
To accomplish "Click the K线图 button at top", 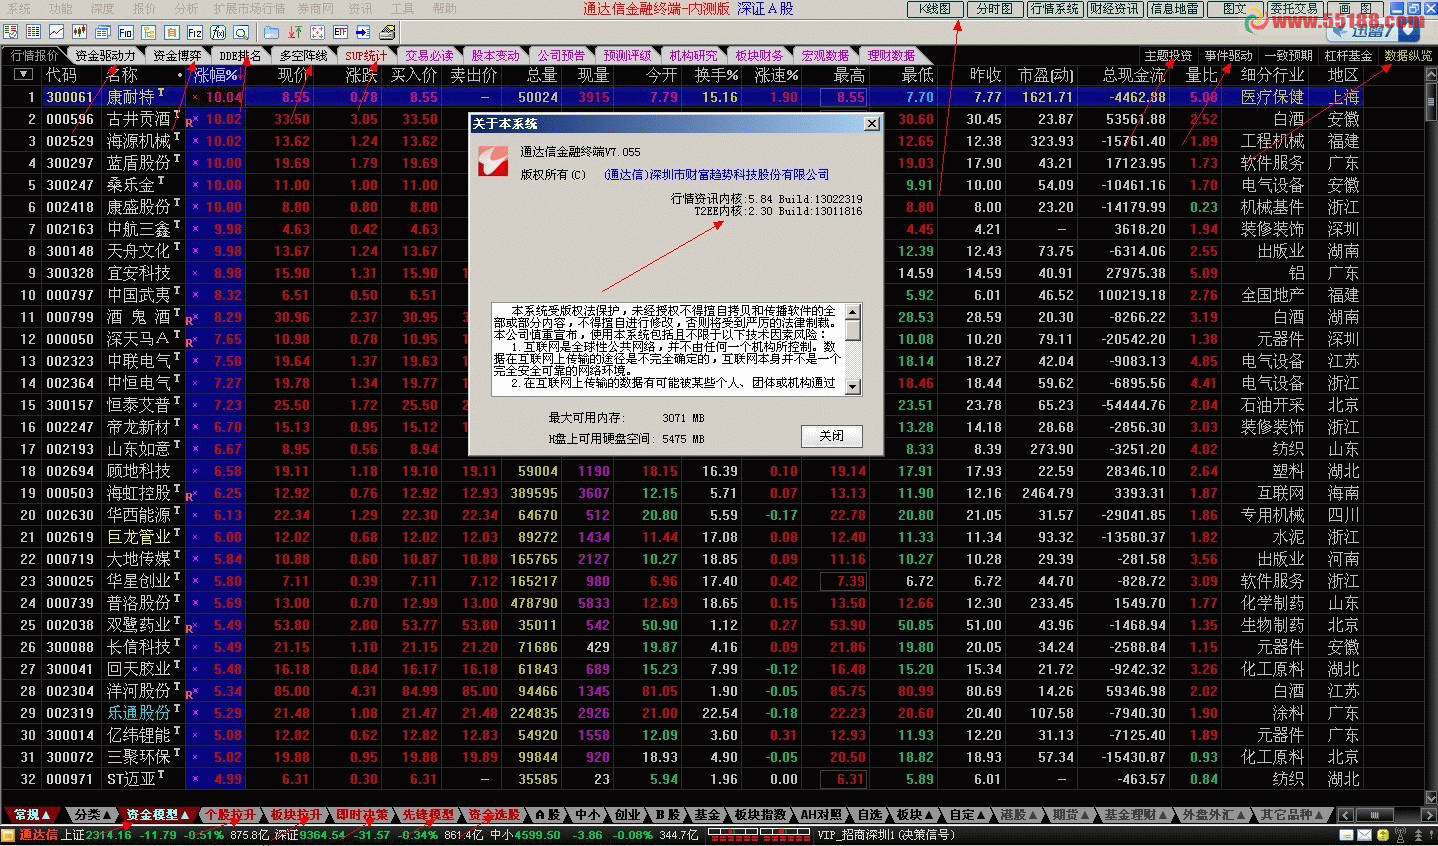I will [935, 9].
